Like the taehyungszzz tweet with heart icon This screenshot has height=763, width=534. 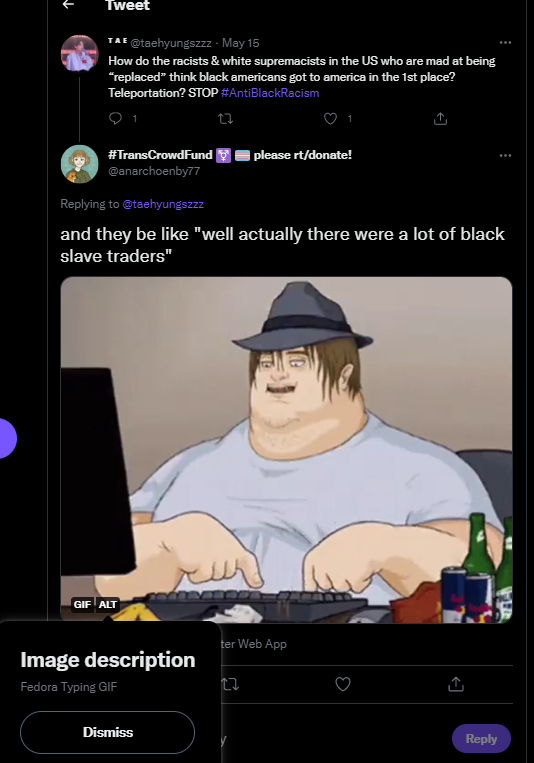[x=331, y=118]
